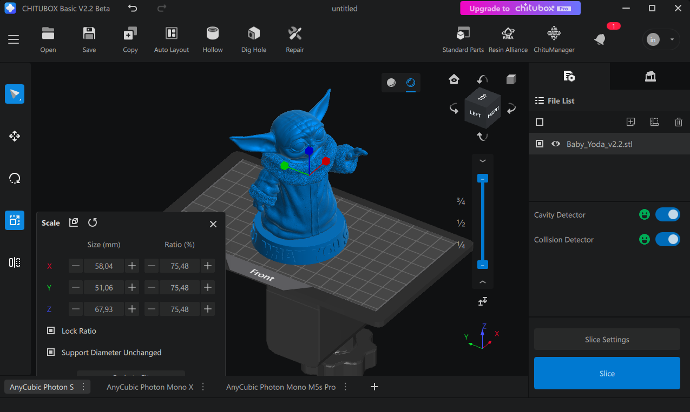This screenshot has height=412, width=690.
Task: Select the Rotate tool in left sidebar
Action: pyautogui.click(x=15, y=178)
